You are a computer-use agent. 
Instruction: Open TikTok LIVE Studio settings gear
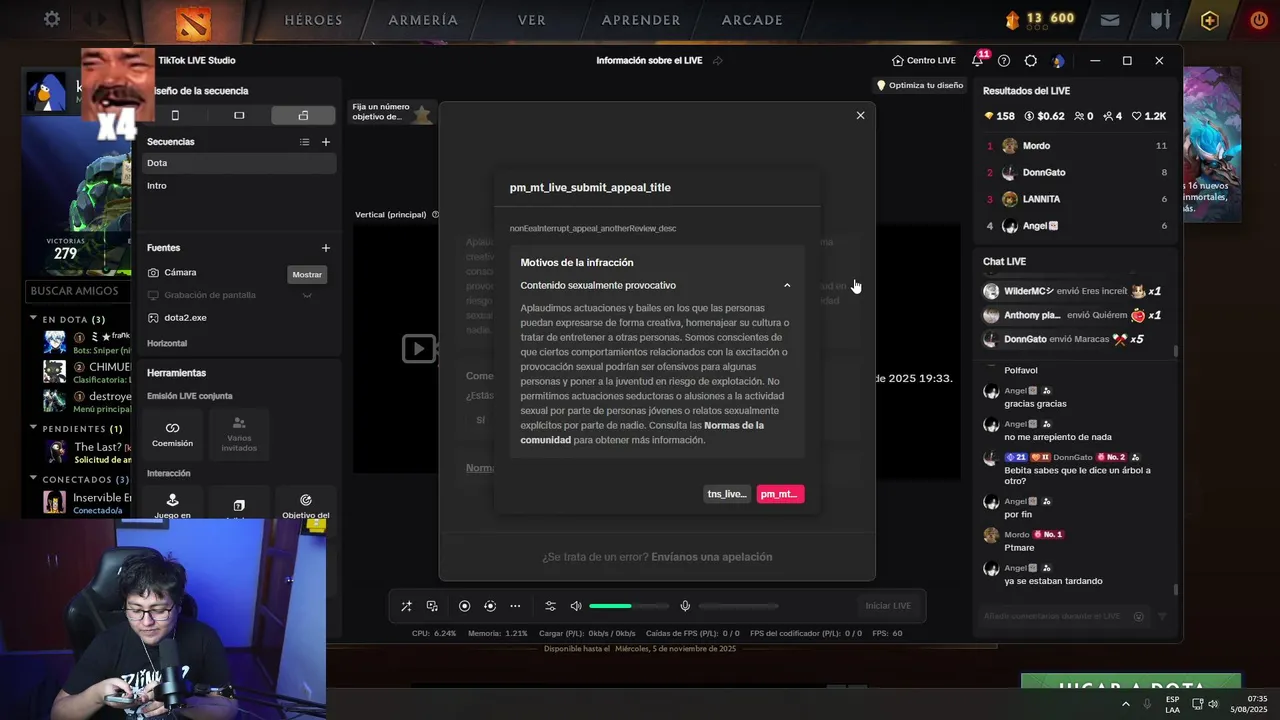pos(1031,61)
